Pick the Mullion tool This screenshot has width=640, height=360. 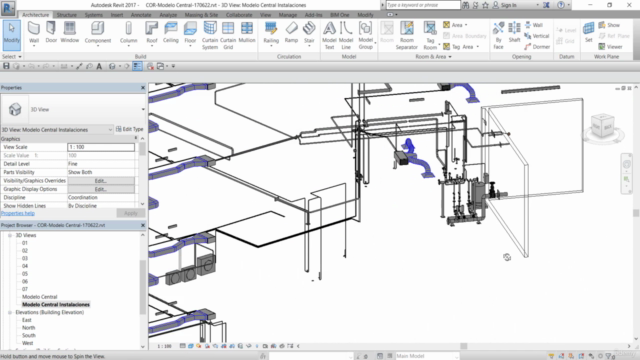(247, 33)
